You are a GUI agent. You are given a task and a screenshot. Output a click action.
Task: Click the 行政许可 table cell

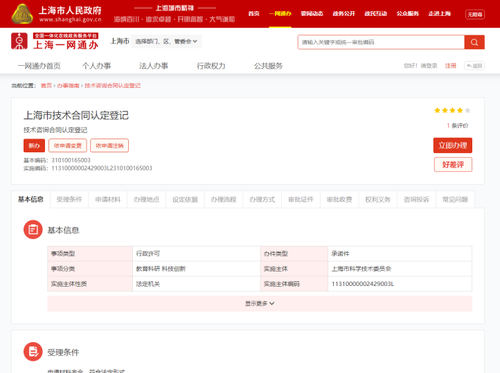(196, 254)
